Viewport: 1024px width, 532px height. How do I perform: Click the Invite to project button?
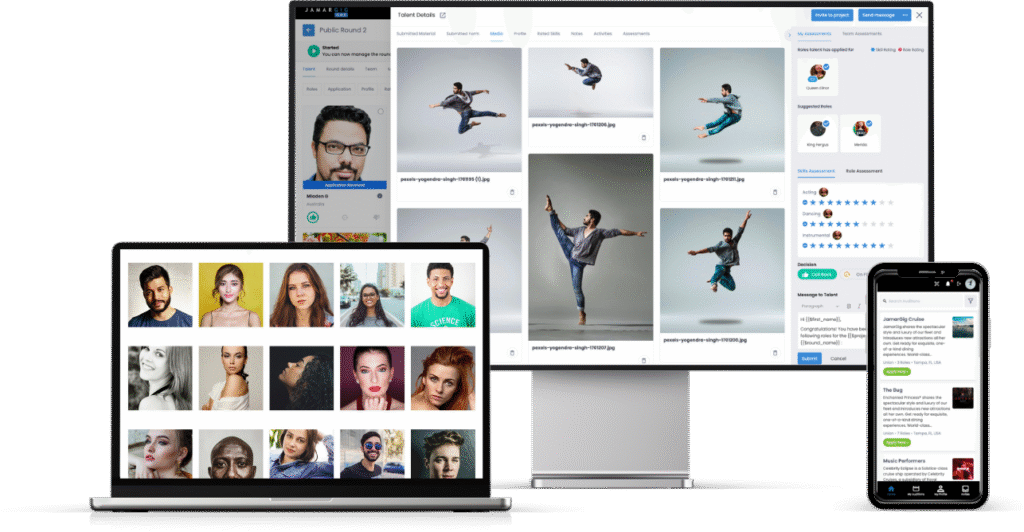point(831,15)
